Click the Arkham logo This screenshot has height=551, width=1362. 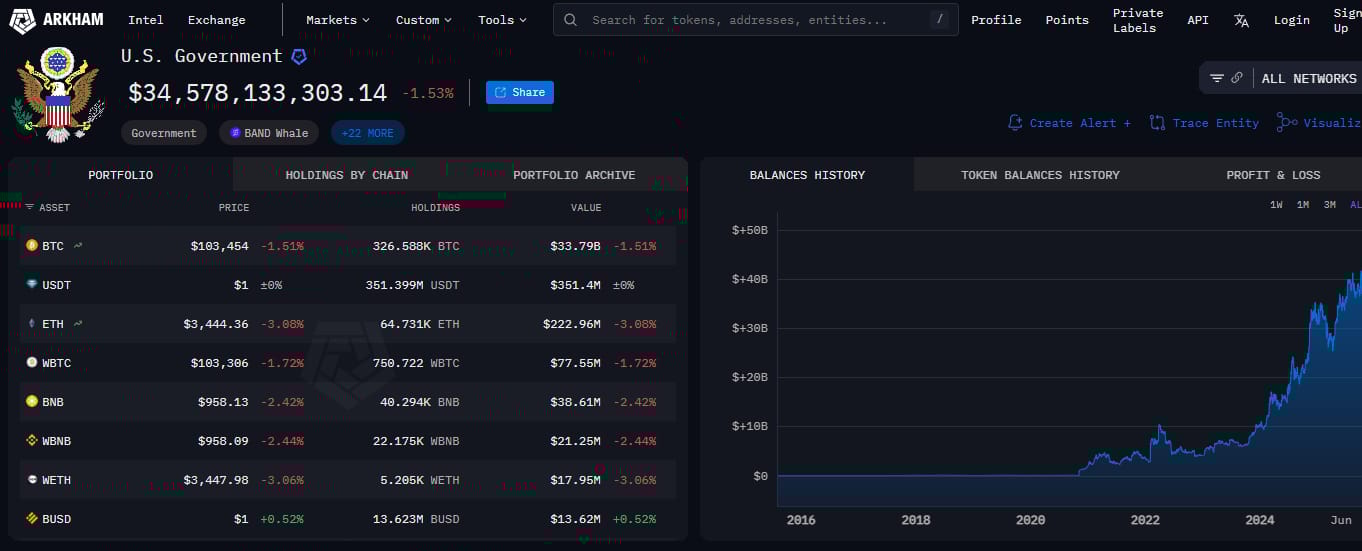coord(57,19)
